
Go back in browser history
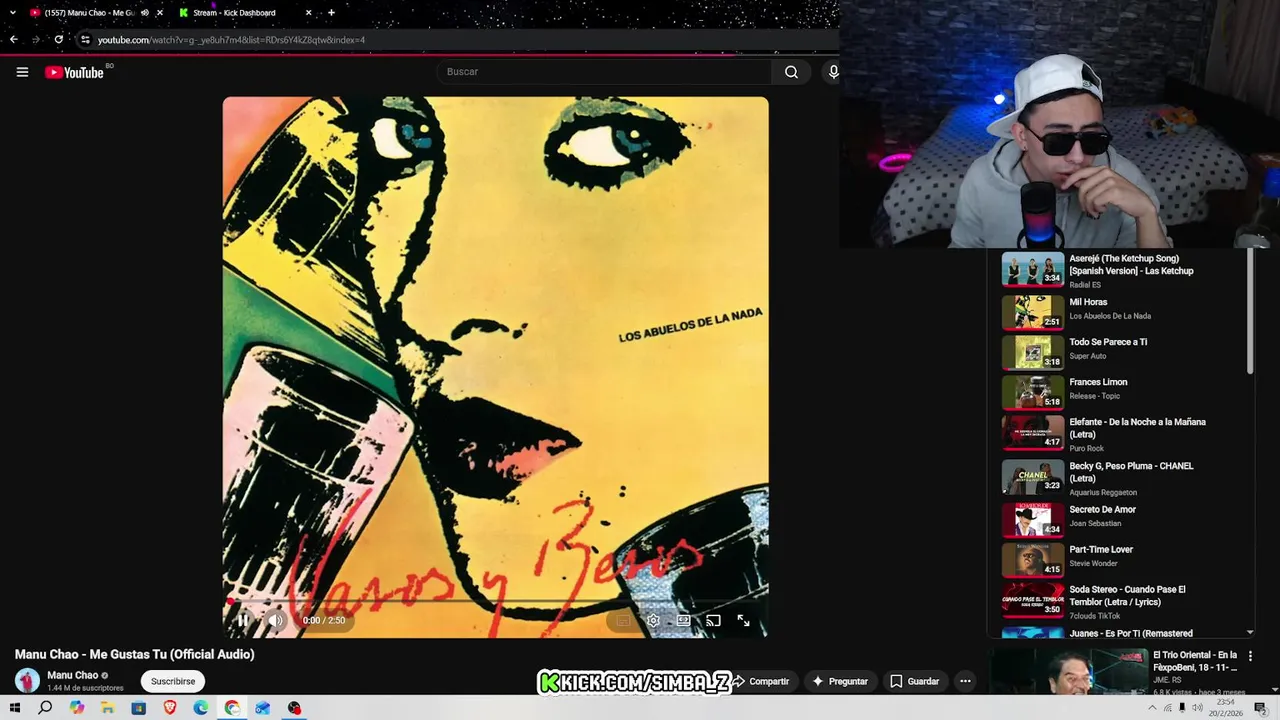point(13,40)
